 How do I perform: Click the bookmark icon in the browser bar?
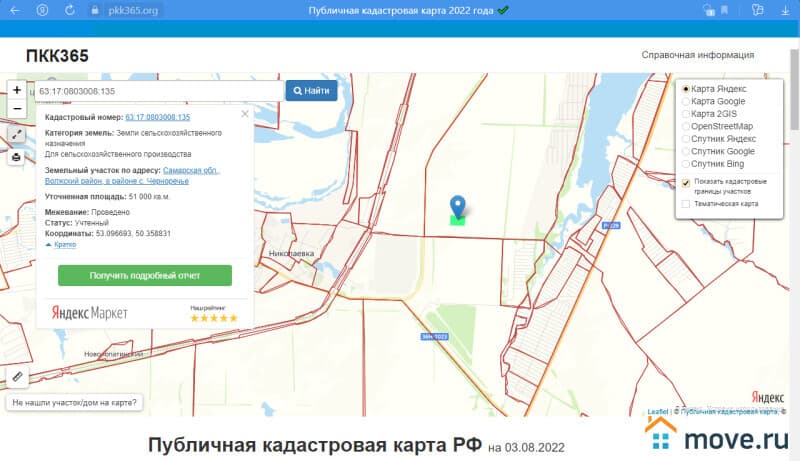pyautogui.click(x=724, y=10)
